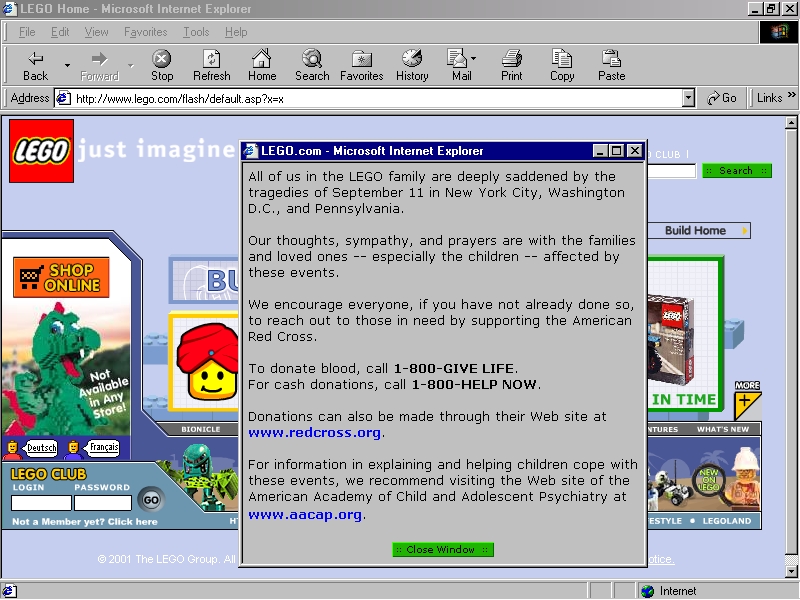Screen dimensions: 800x600
Task: Open 'Not a Member yet? Click here' link
Action: click(x=85, y=521)
